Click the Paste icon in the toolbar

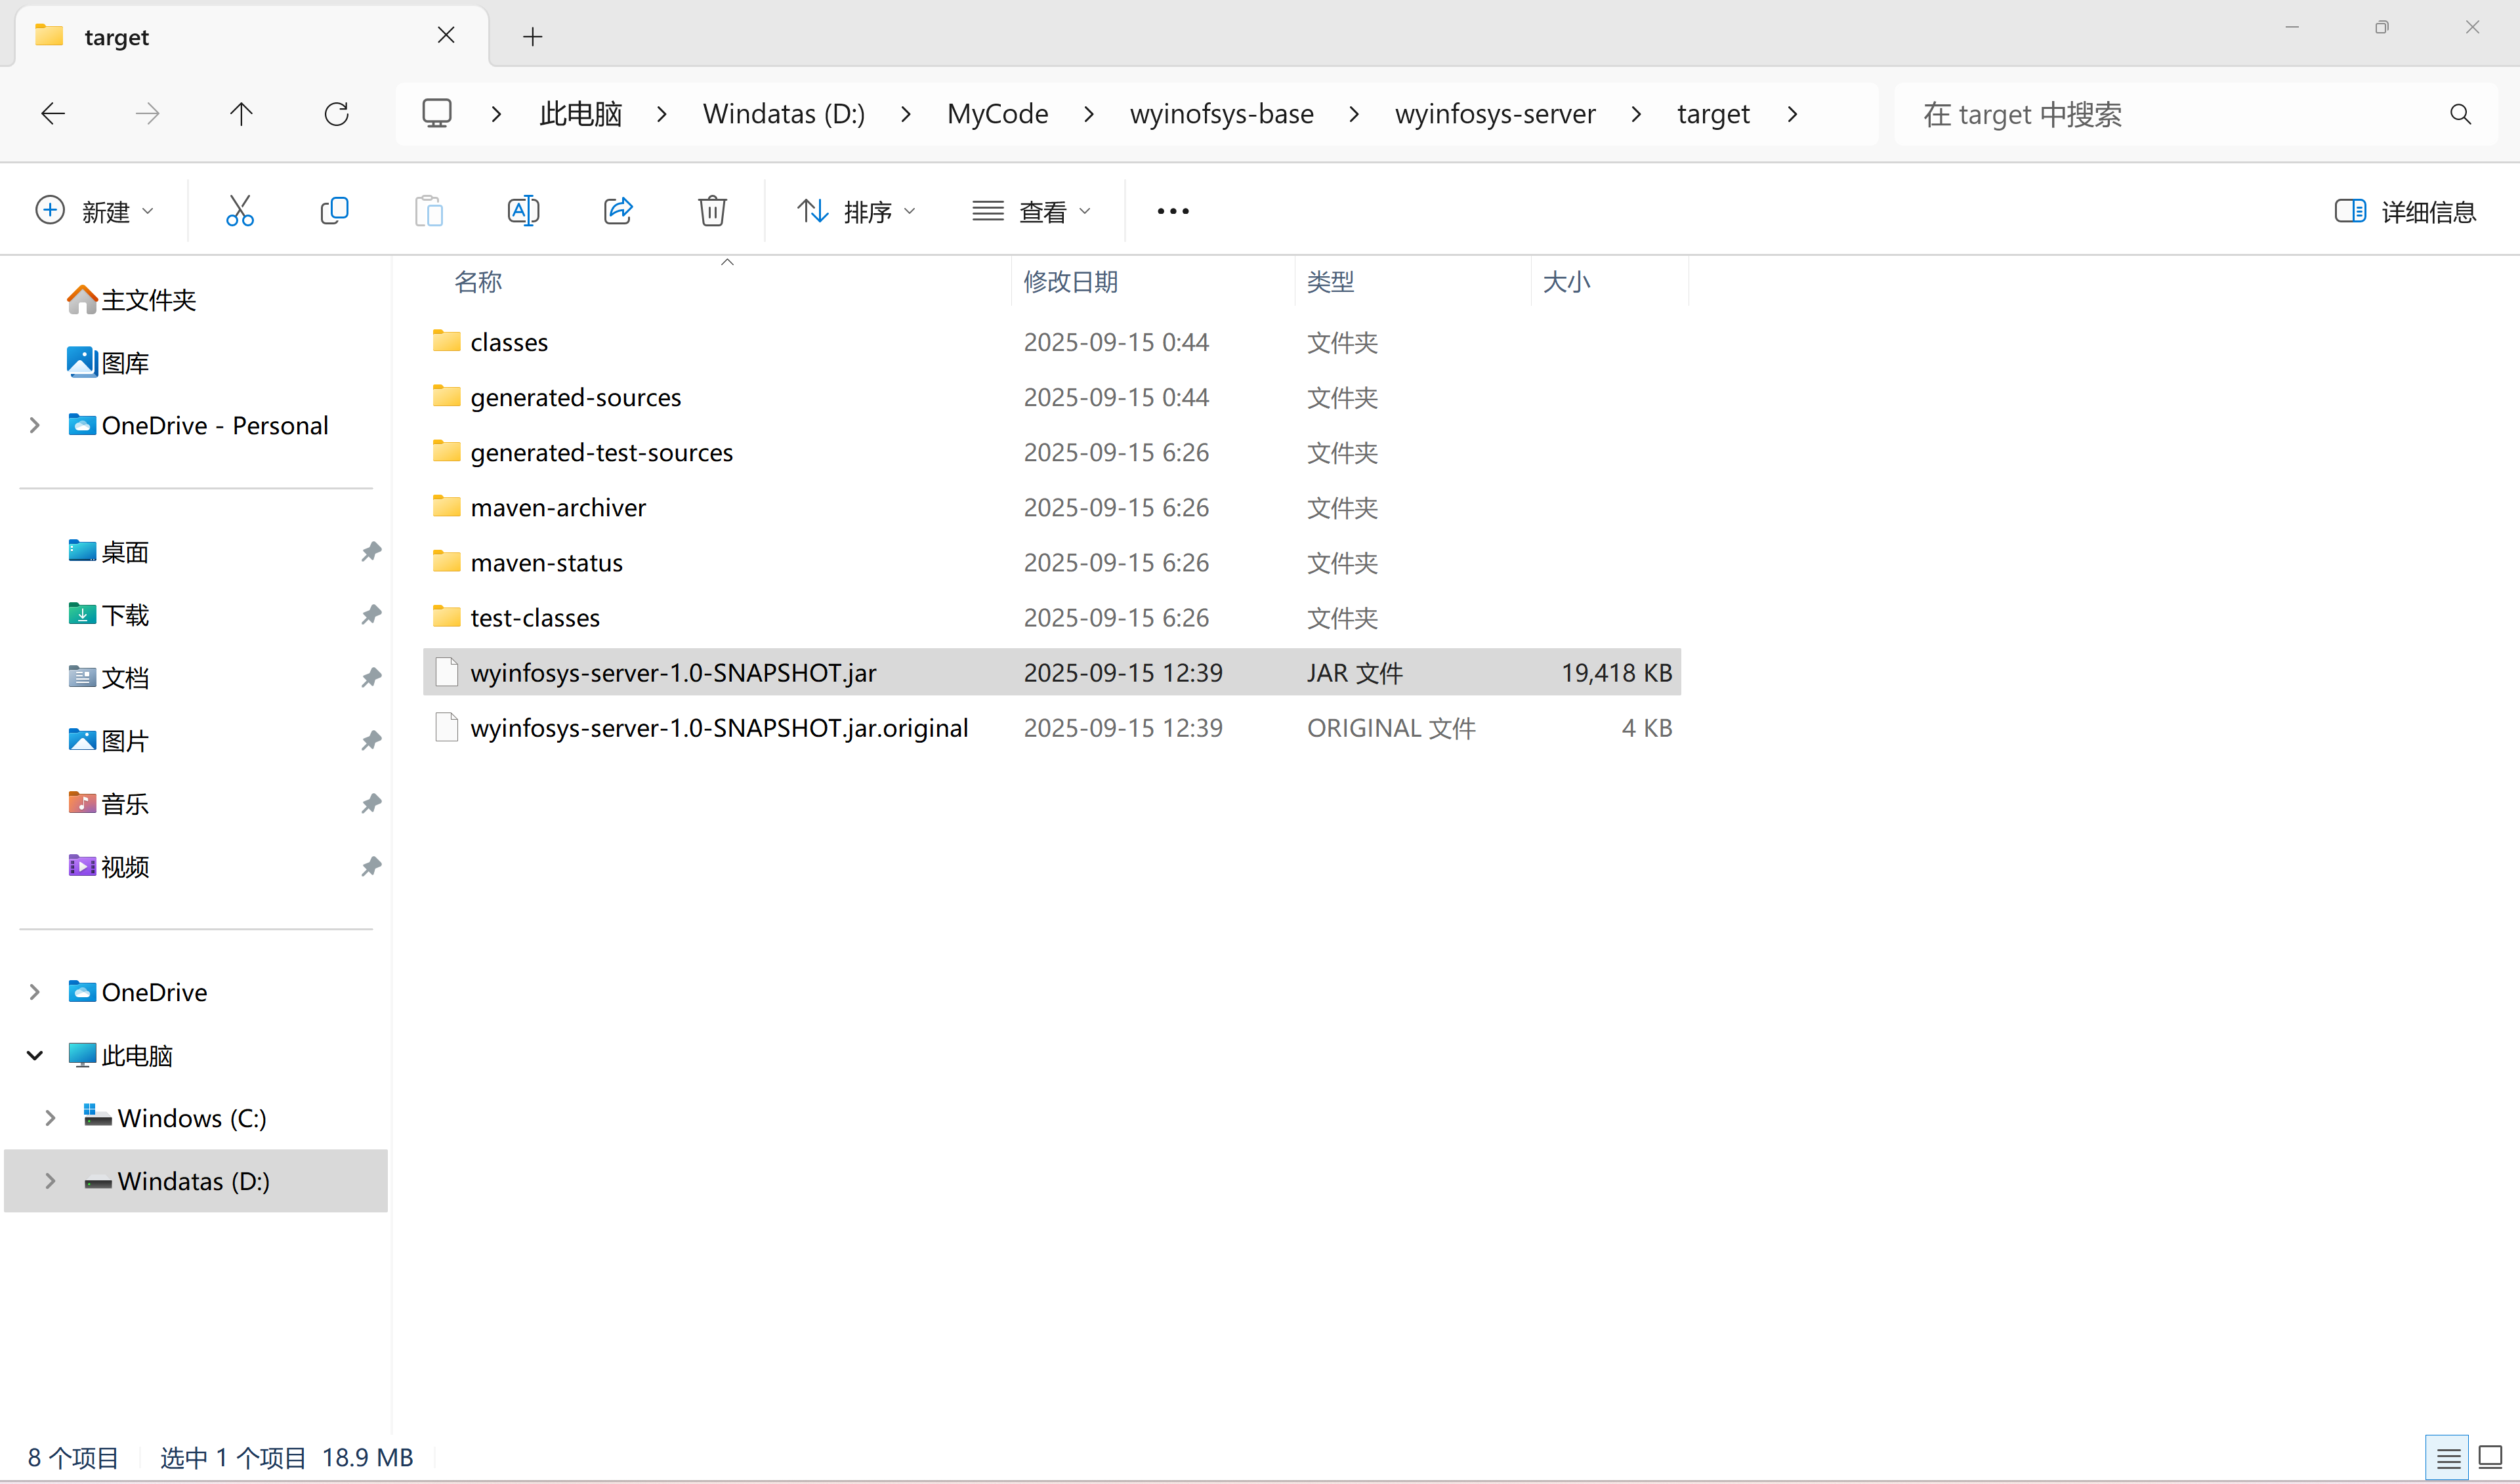[x=428, y=210]
